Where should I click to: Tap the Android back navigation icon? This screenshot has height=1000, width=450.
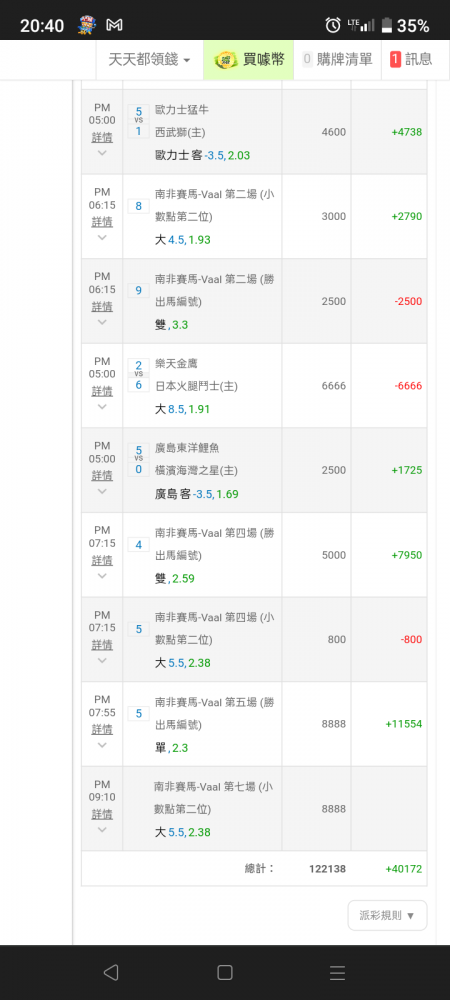[x=111, y=972]
